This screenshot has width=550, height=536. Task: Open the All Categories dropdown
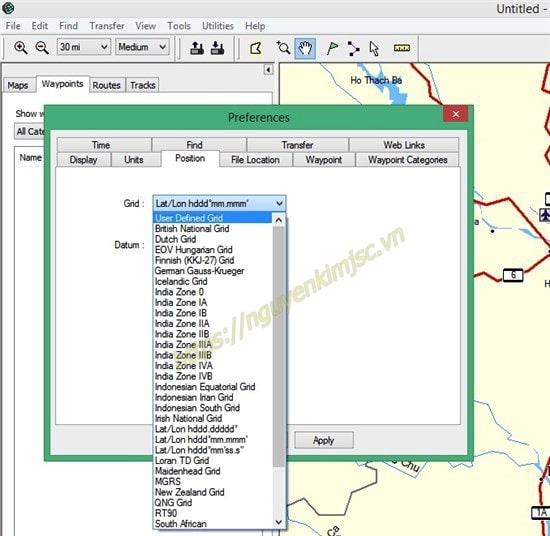pyautogui.click(x=29, y=131)
